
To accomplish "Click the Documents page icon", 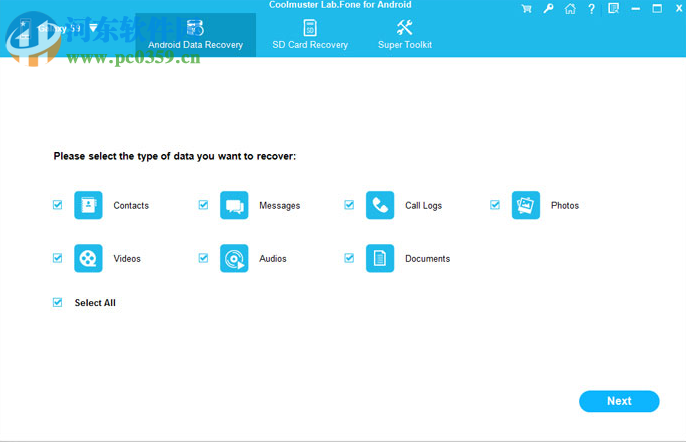I will (380, 258).
